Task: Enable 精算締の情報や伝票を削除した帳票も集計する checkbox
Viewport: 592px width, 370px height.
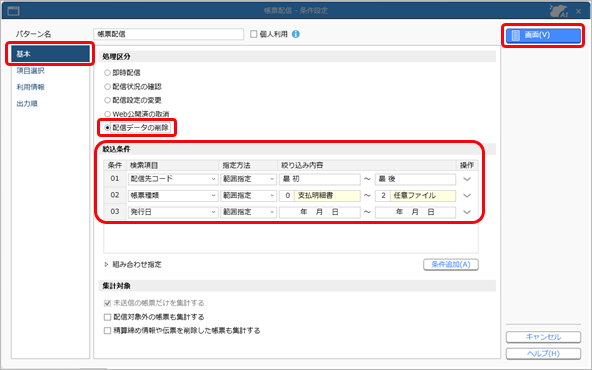Action: (x=108, y=330)
